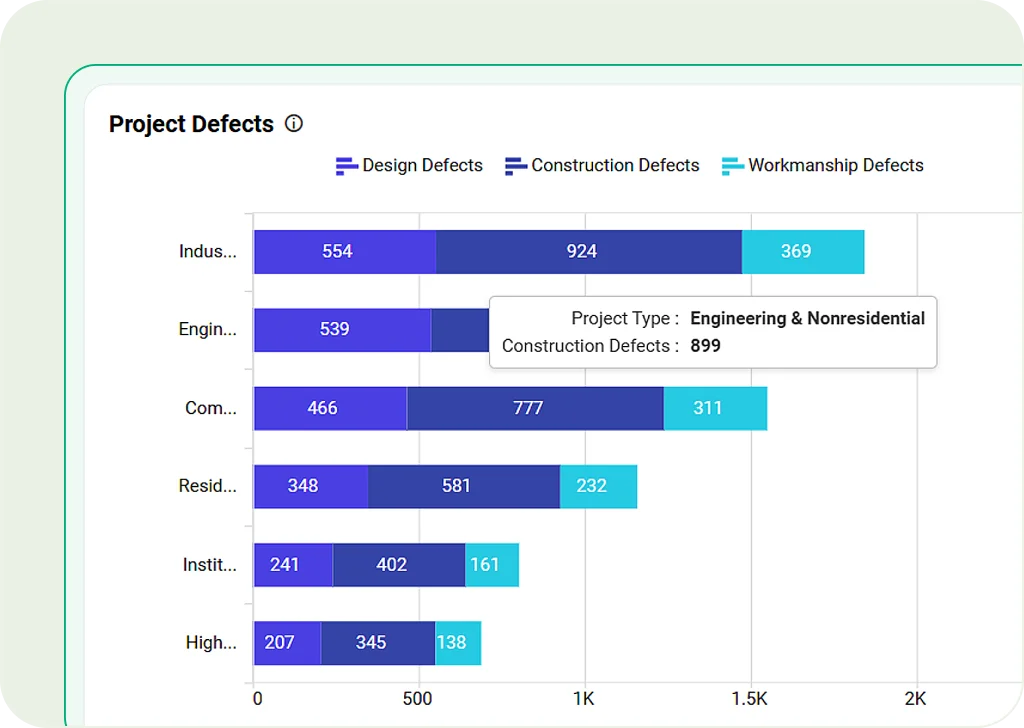Toggle Design Defects series via legend label
This screenshot has height=728, width=1024.
pos(422,166)
